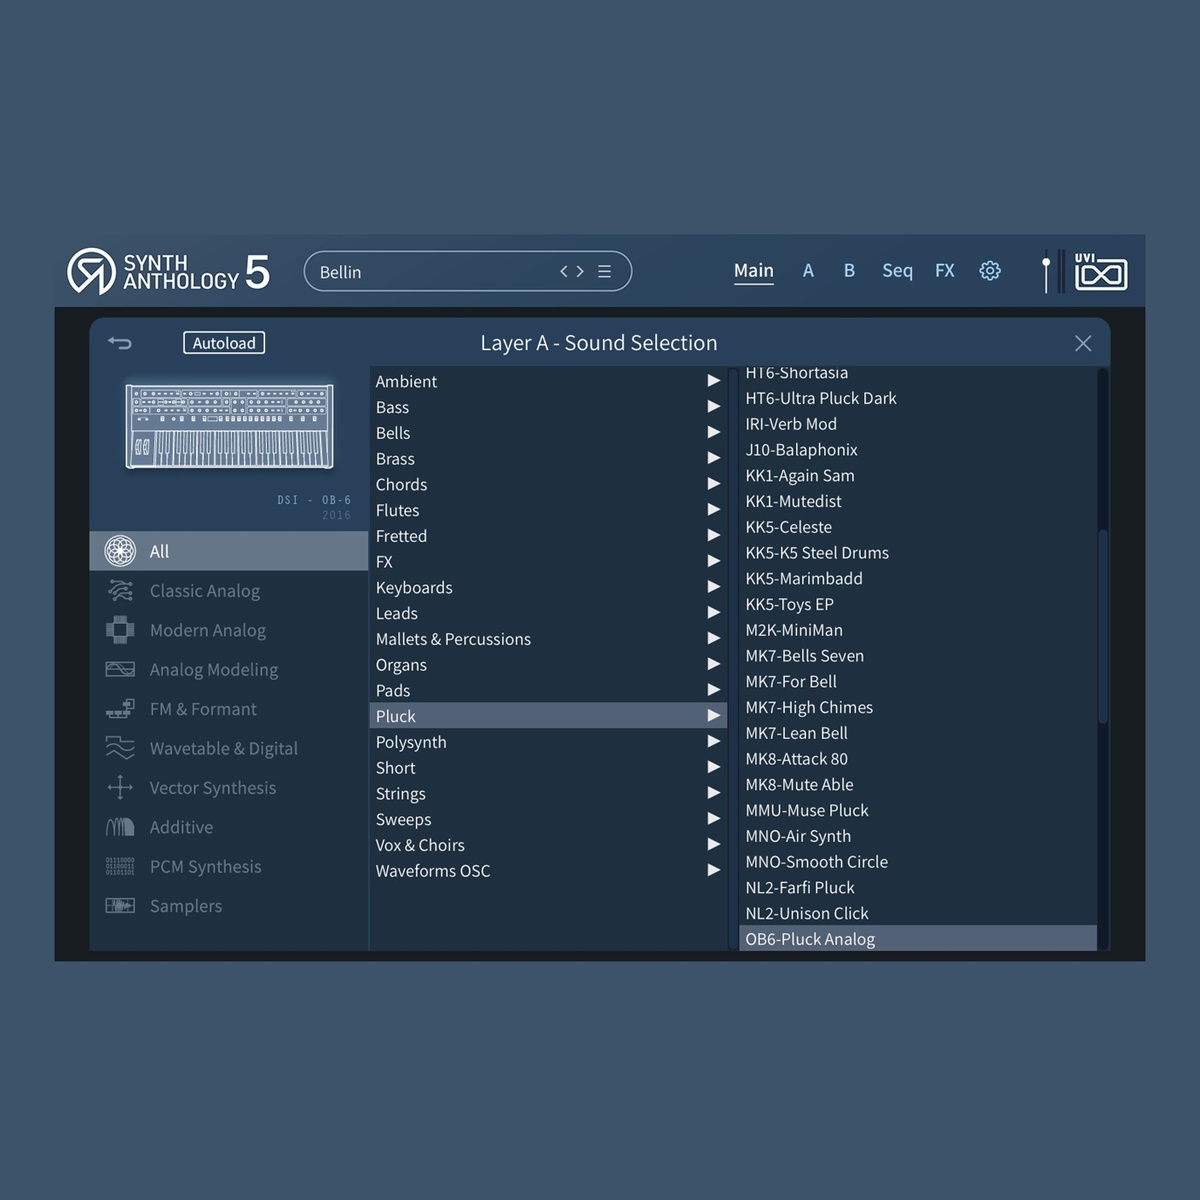
Task: Adjust the master volume slider
Action: tap(1046, 271)
